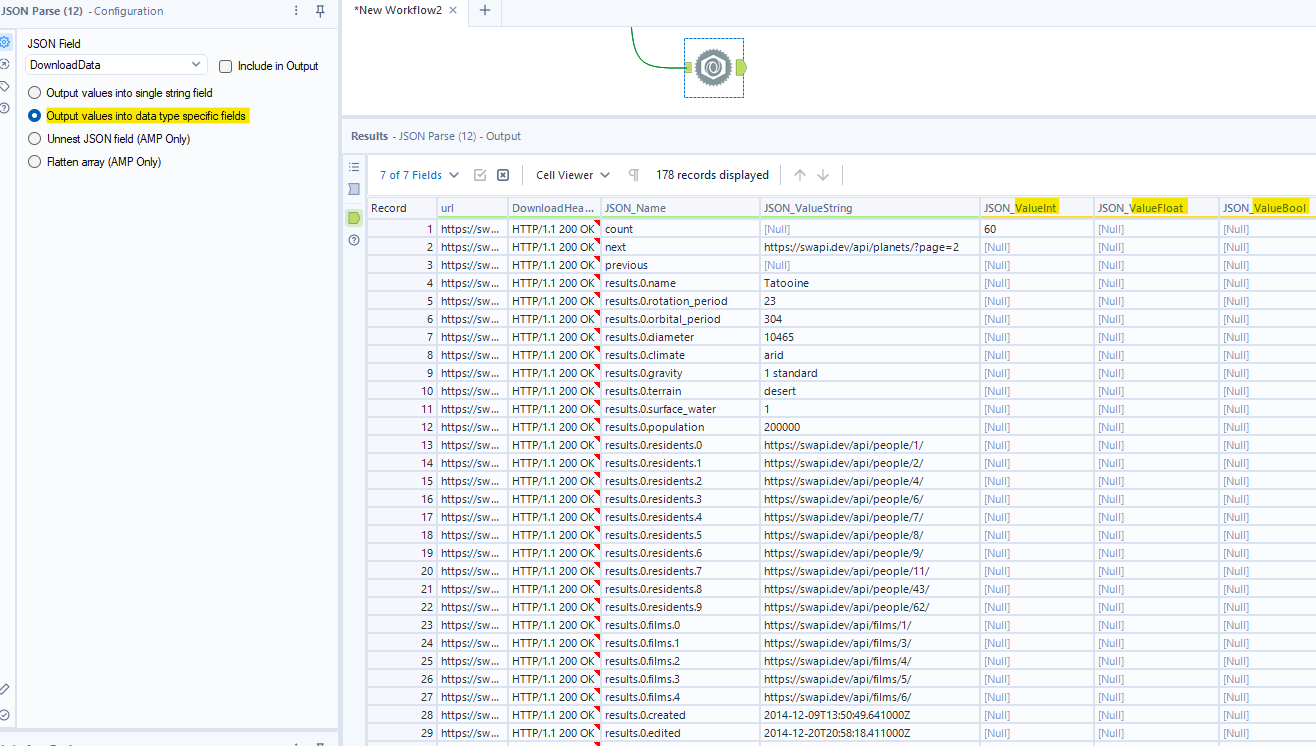
Task: Select Flatten array (AMP Only) radio button
Action: point(35,162)
